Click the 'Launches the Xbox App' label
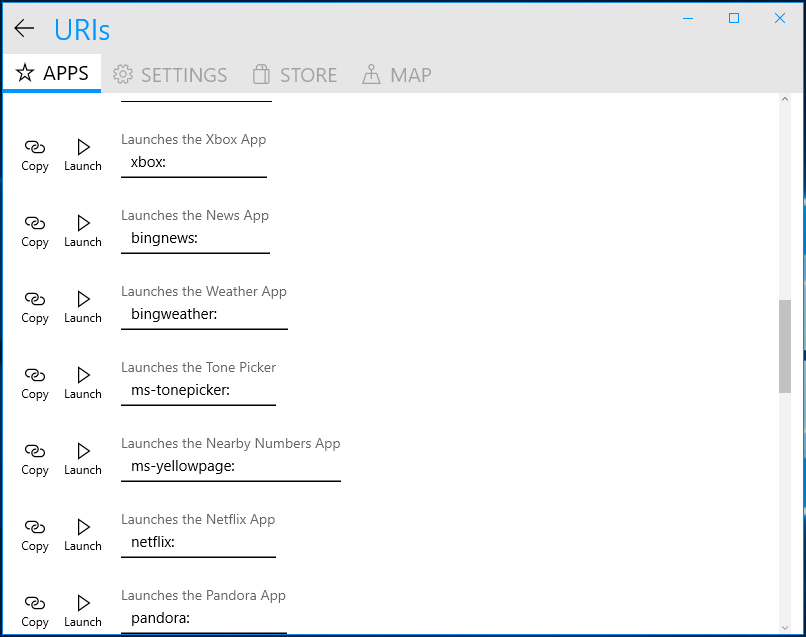 (x=194, y=140)
